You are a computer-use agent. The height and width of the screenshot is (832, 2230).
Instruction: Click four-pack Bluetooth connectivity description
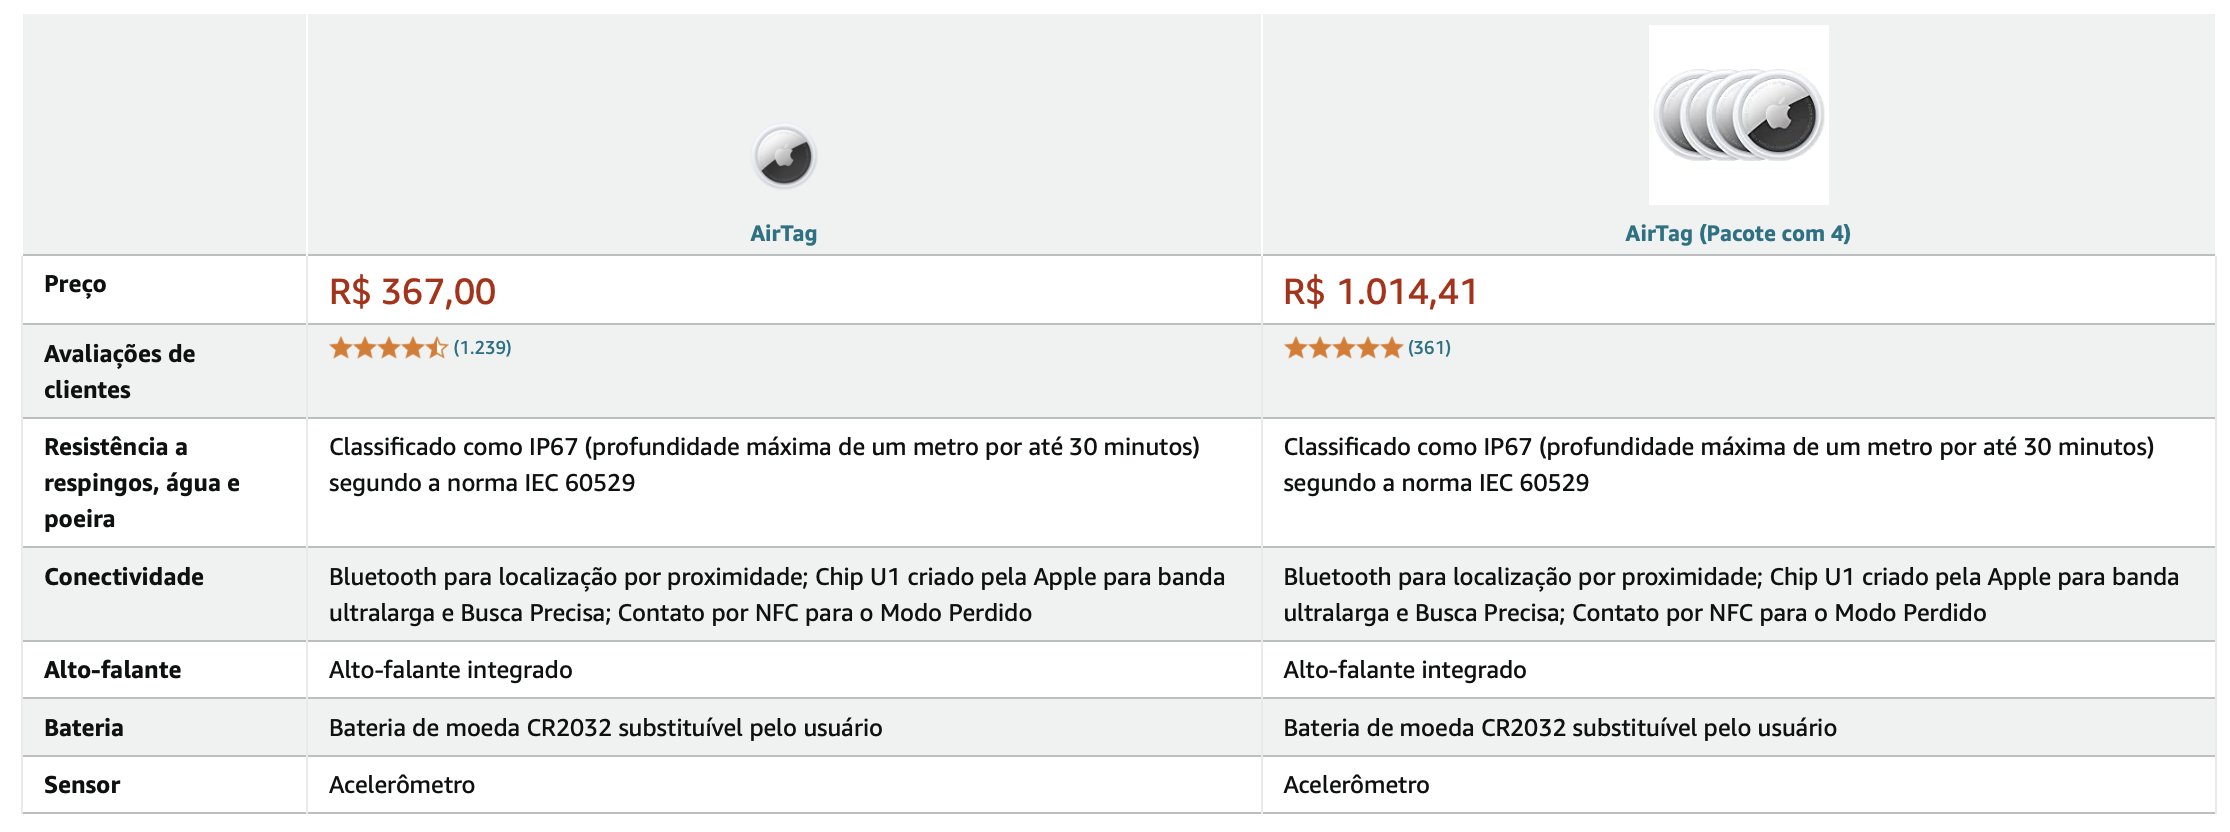point(1731,595)
